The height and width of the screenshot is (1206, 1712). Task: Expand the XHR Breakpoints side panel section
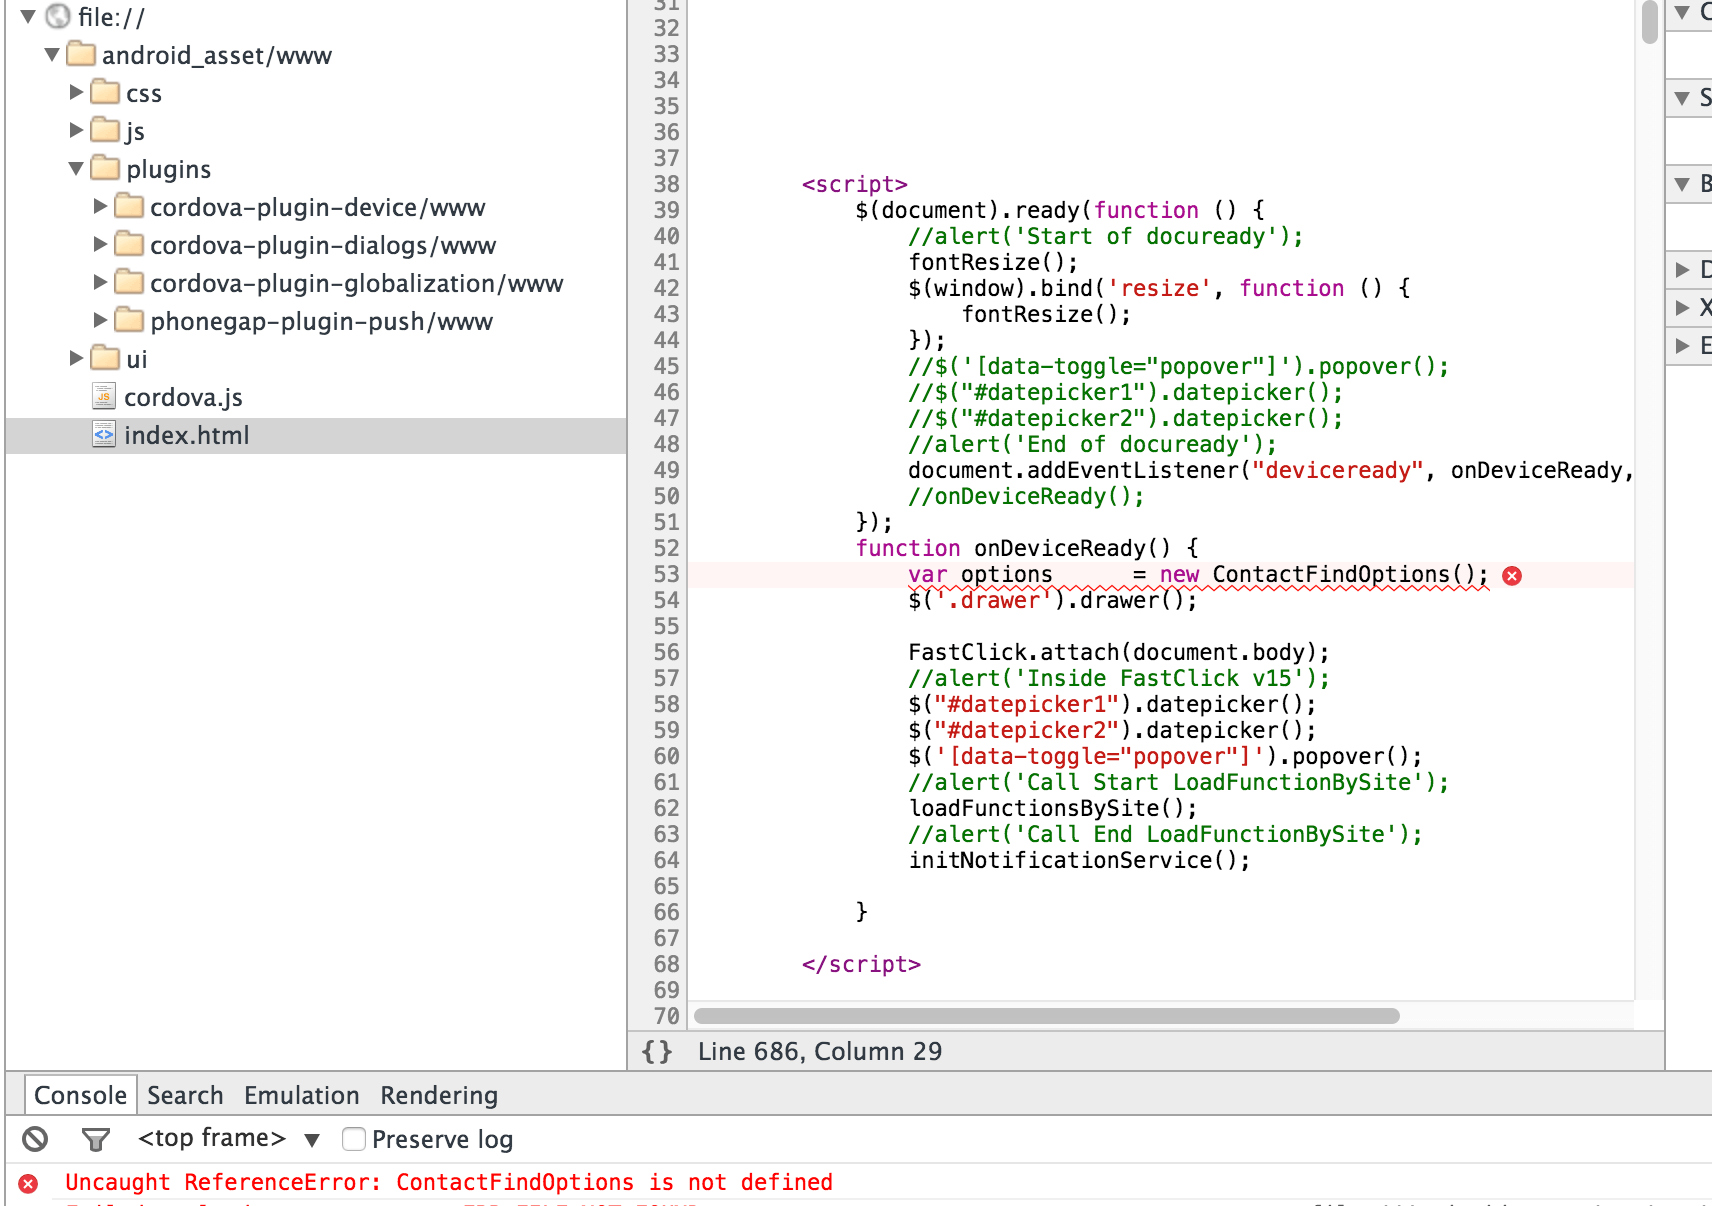(1684, 307)
